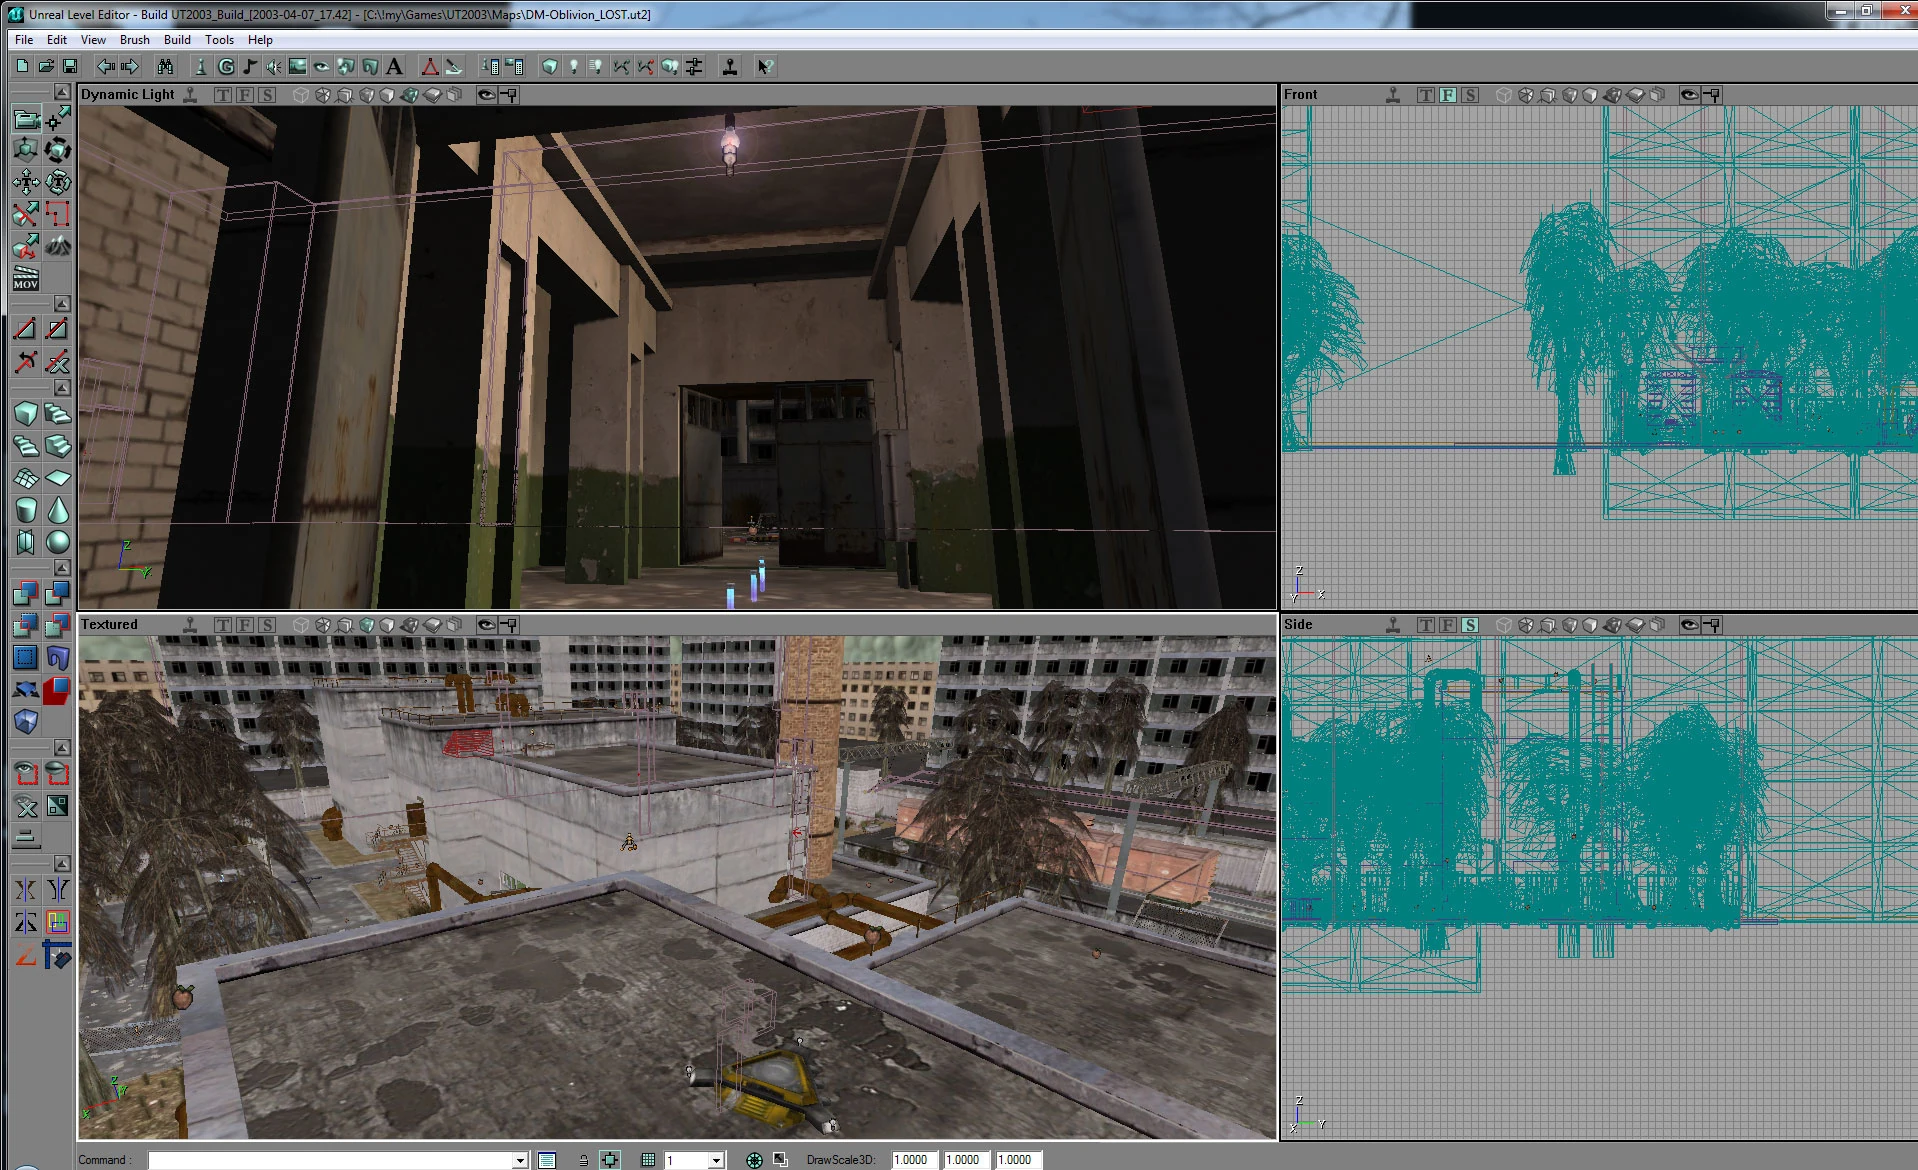Click the Dynamic Light viewport label
The height and width of the screenshot is (1170, 1918).
pyautogui.click(x=128, y=95)
